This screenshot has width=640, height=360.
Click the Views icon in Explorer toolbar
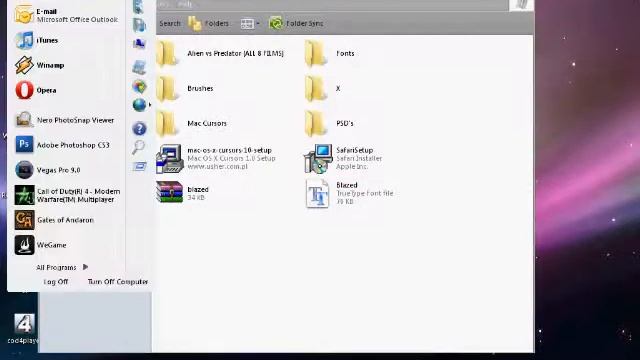tap(247, 24)
